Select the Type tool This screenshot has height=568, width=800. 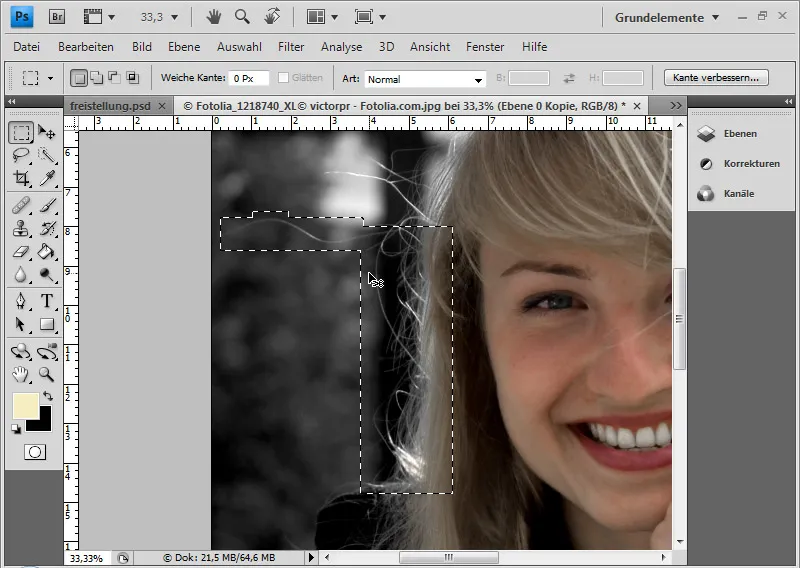tap(47, 301)
